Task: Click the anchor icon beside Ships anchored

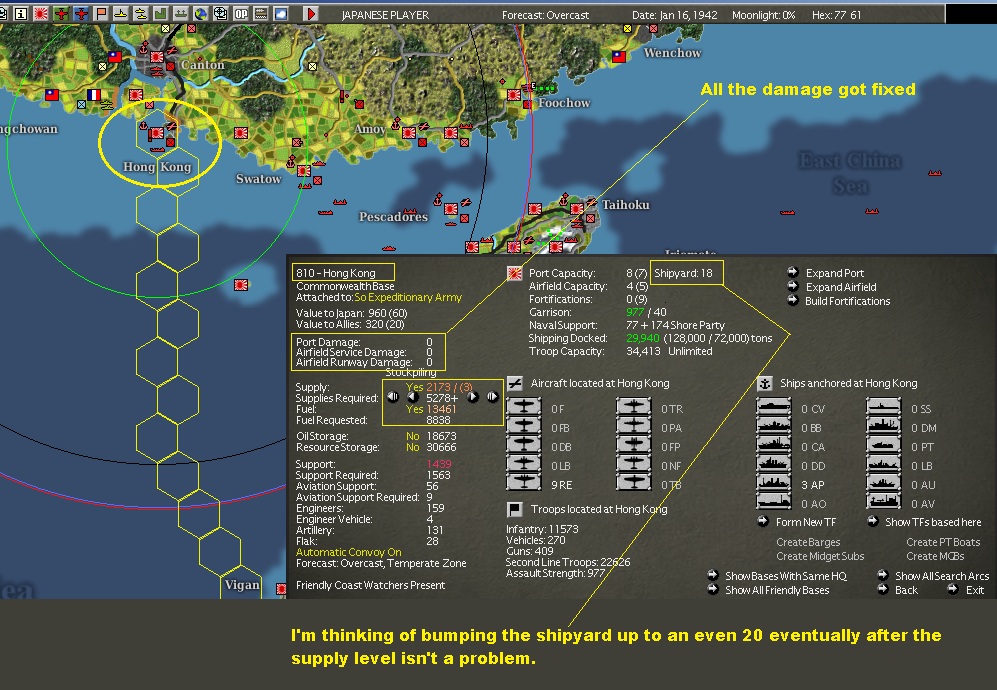Action: pyautogui.click(x=765, y=383)
